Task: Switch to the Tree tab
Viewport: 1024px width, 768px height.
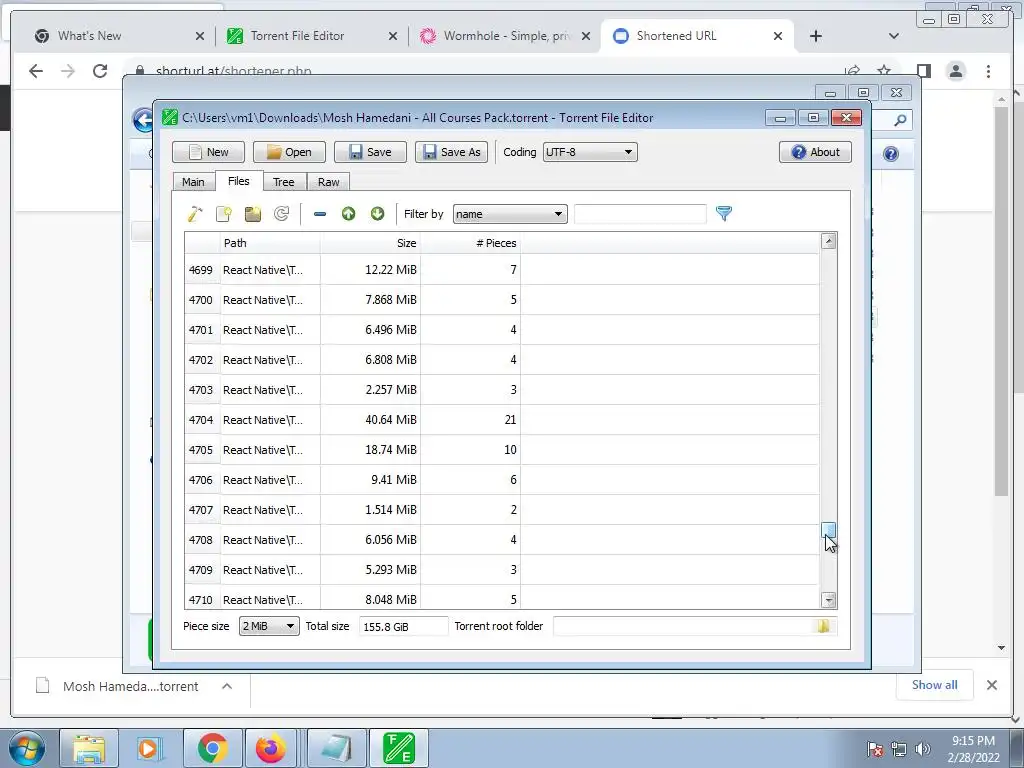Action: tap(283, 182)
